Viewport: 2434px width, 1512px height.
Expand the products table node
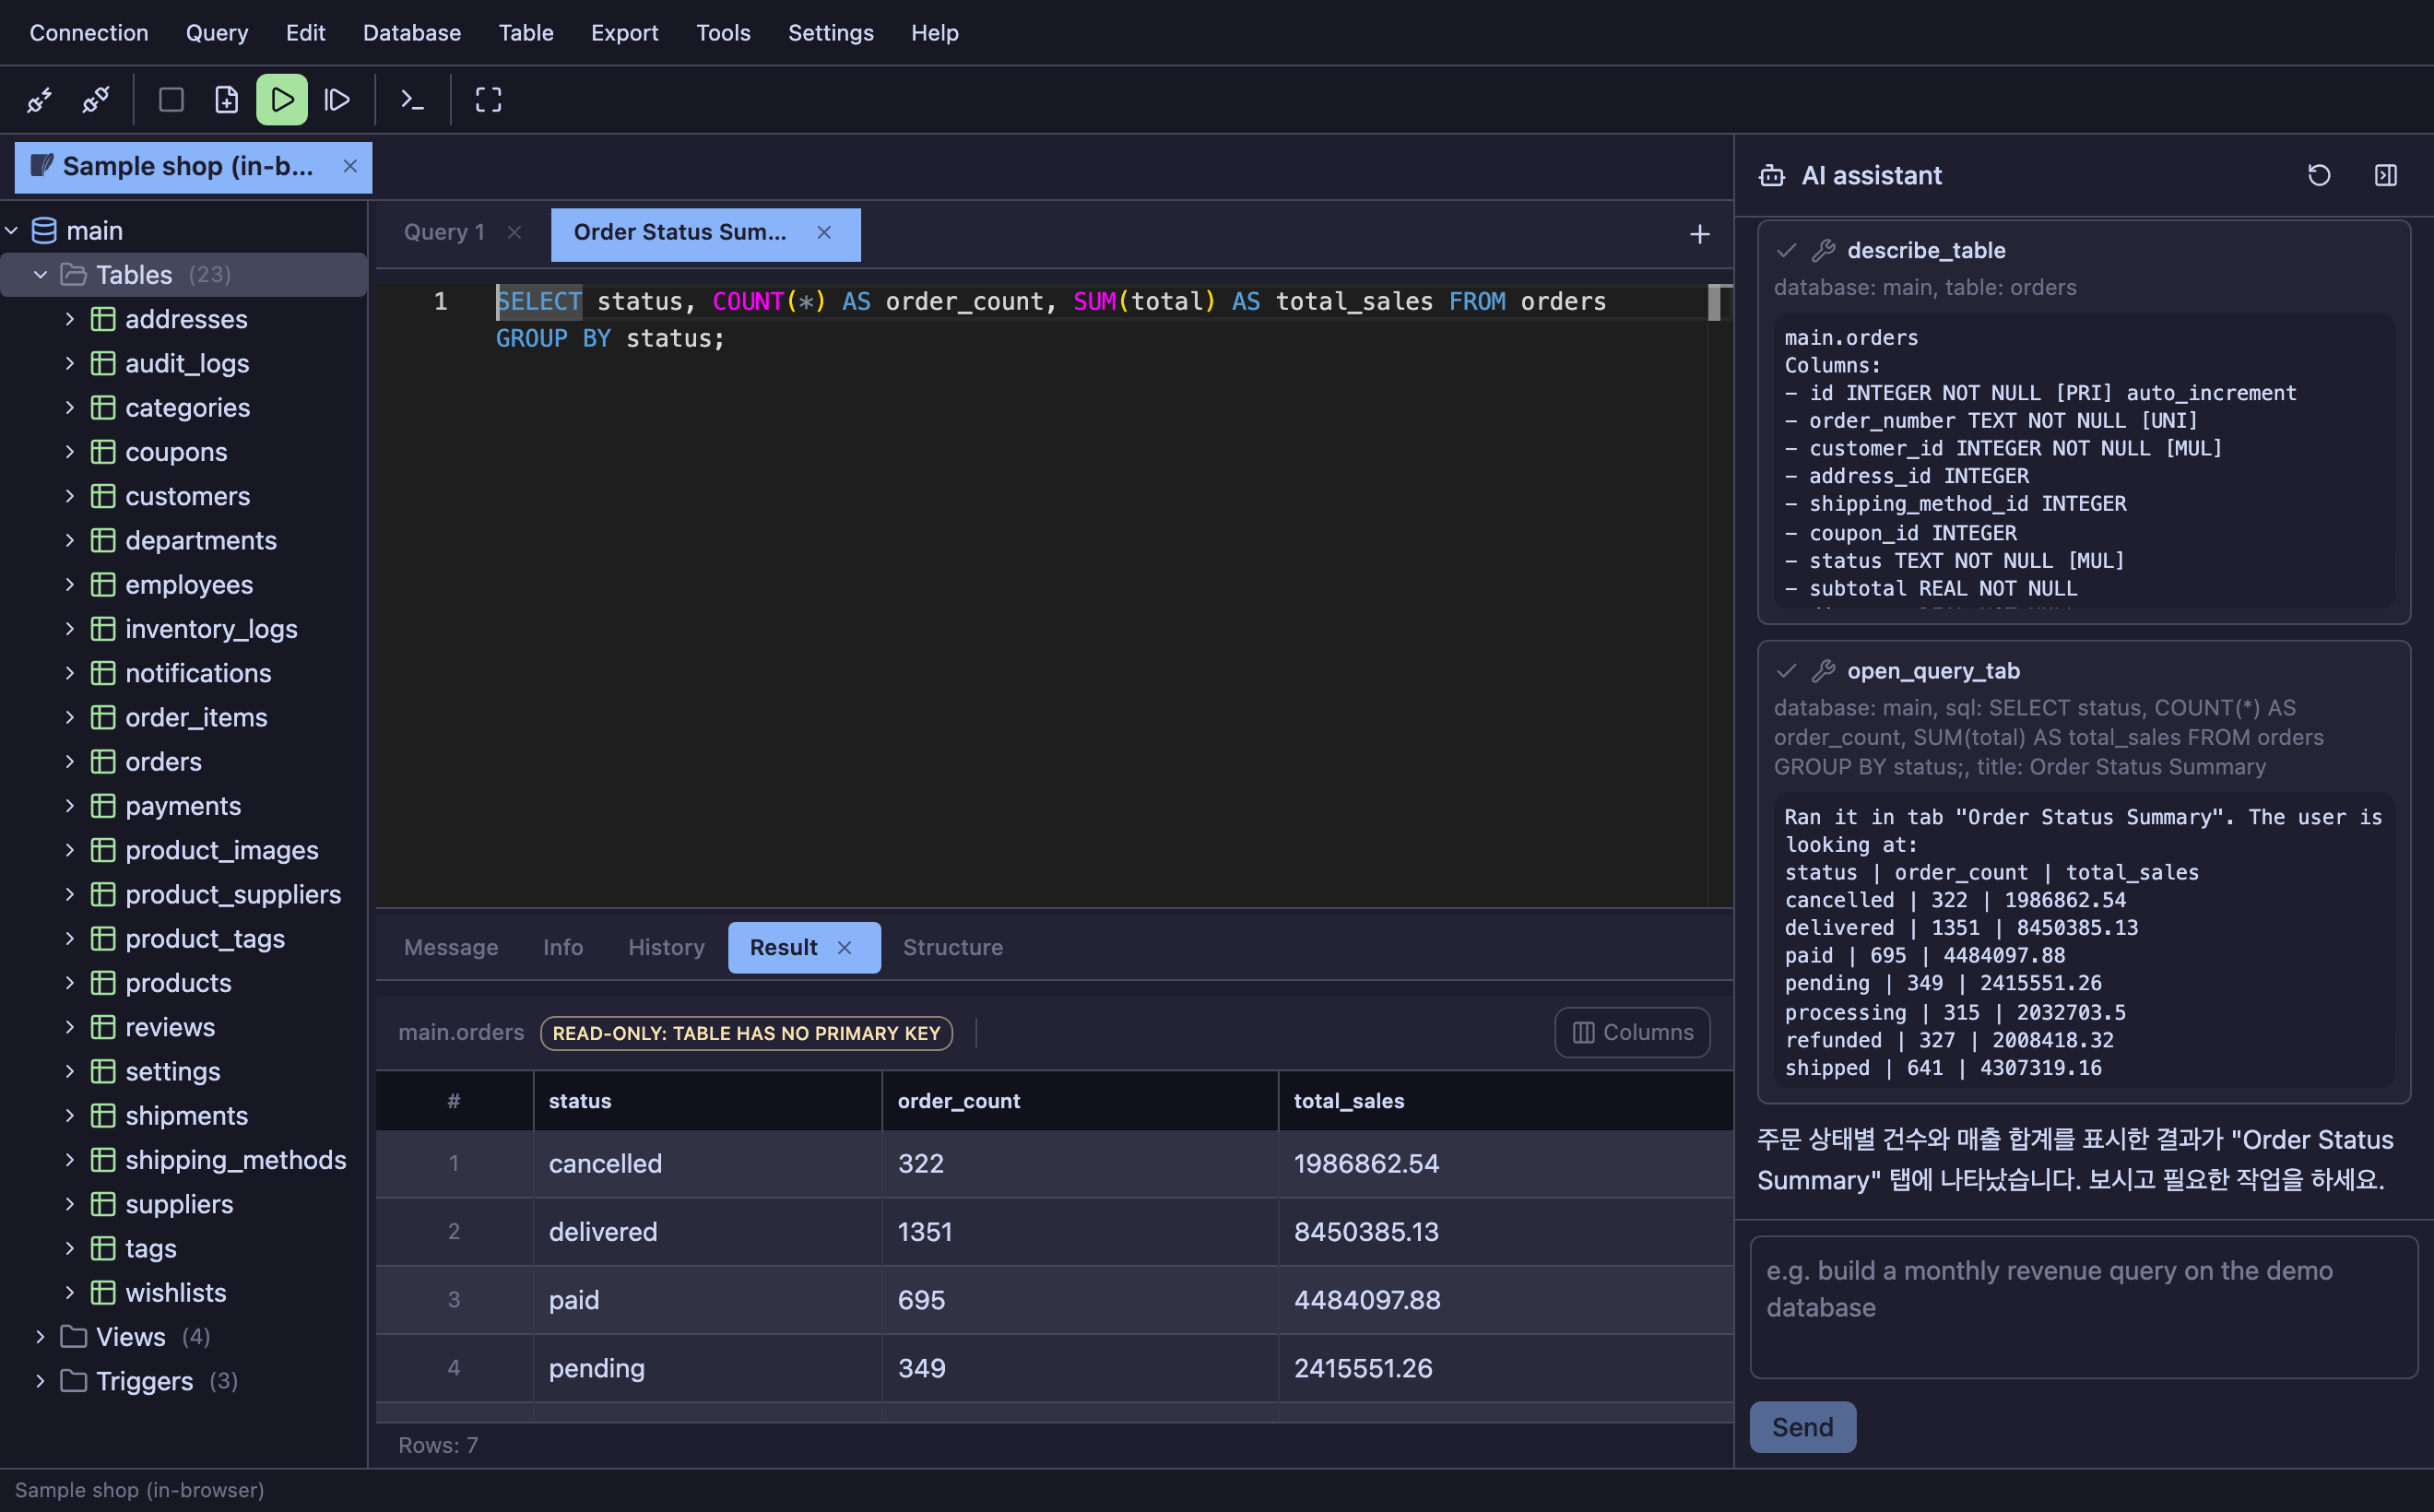70,983
